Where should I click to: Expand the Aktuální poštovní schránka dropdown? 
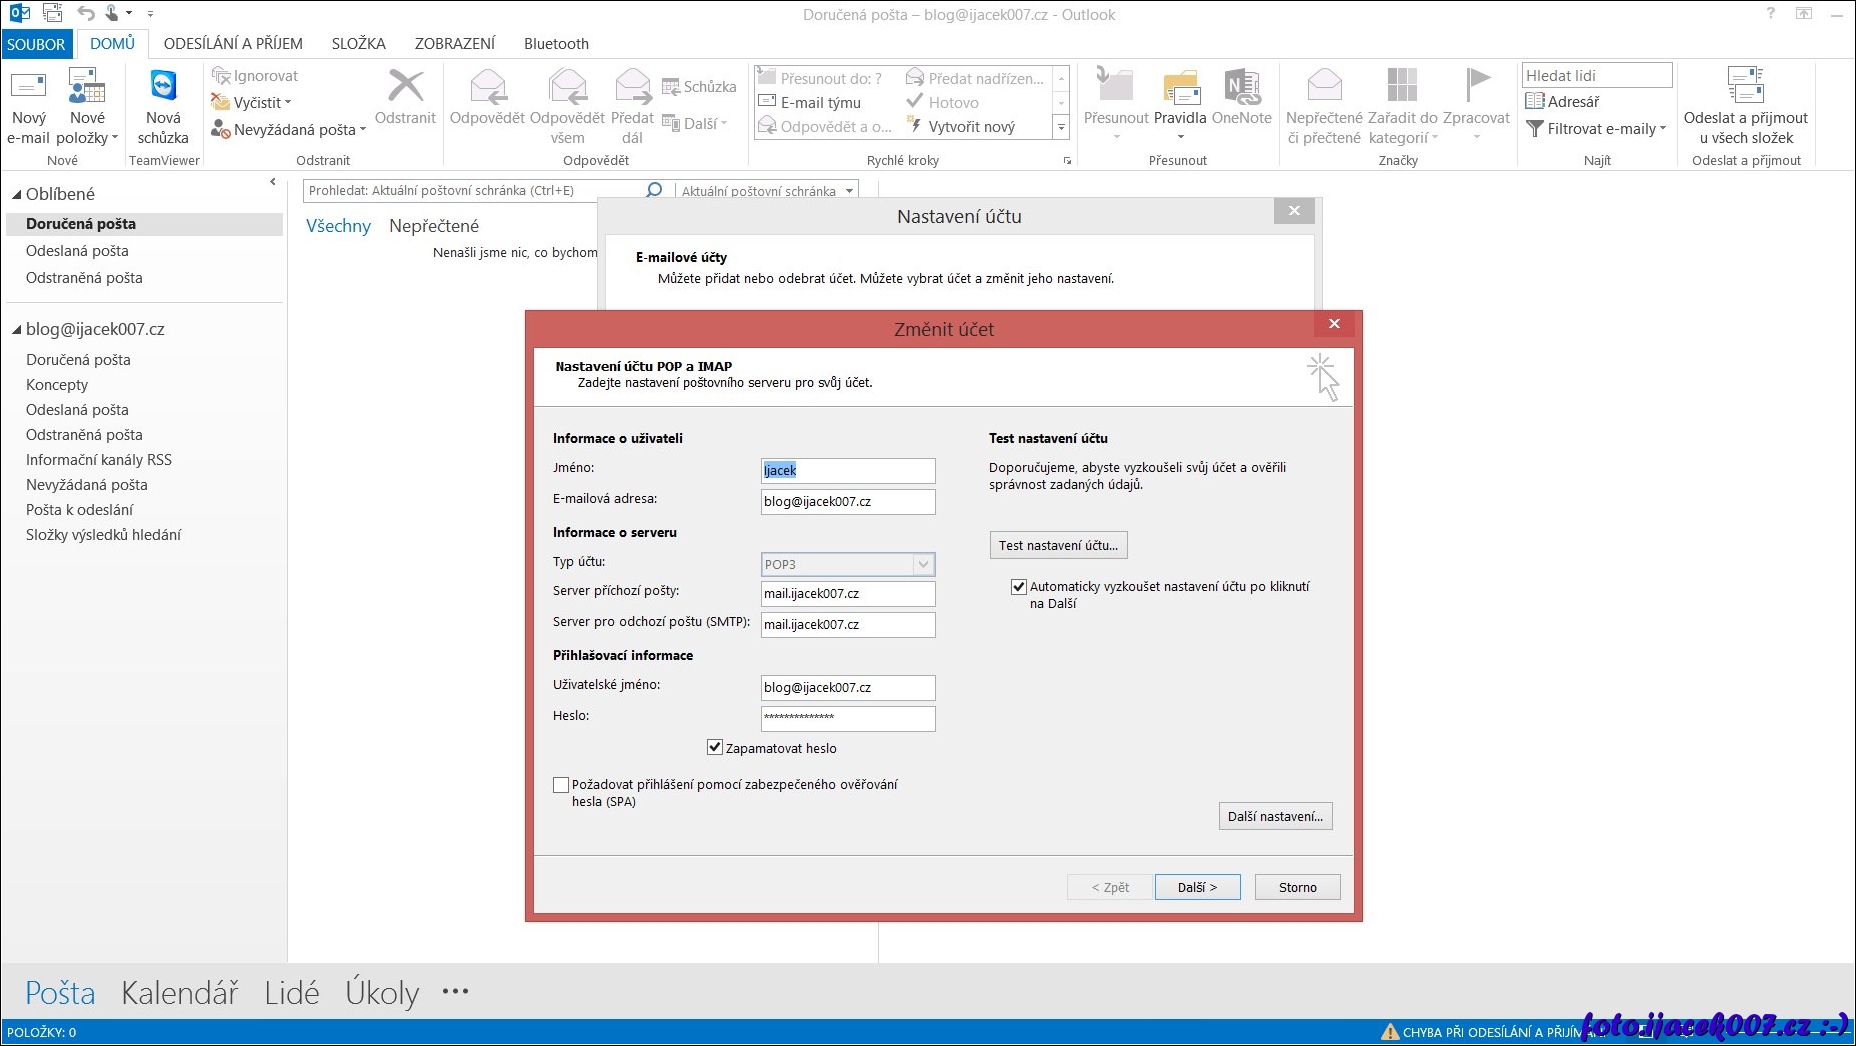click(x=849, y=191)
